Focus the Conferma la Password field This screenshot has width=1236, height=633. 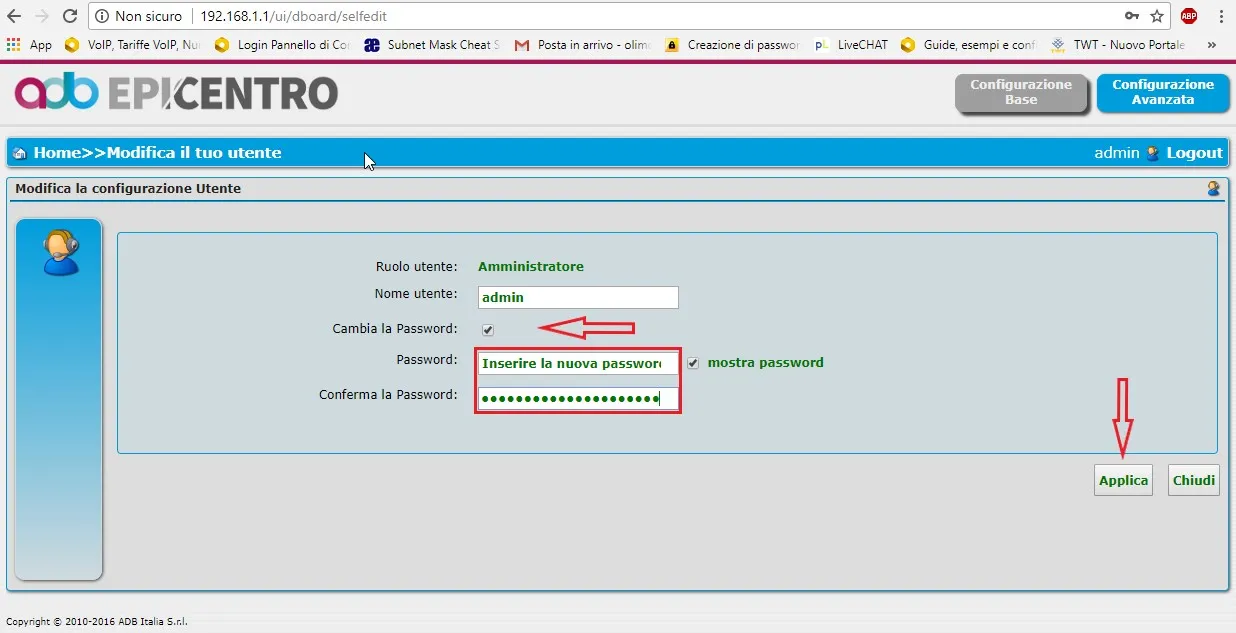pos(577,399)
